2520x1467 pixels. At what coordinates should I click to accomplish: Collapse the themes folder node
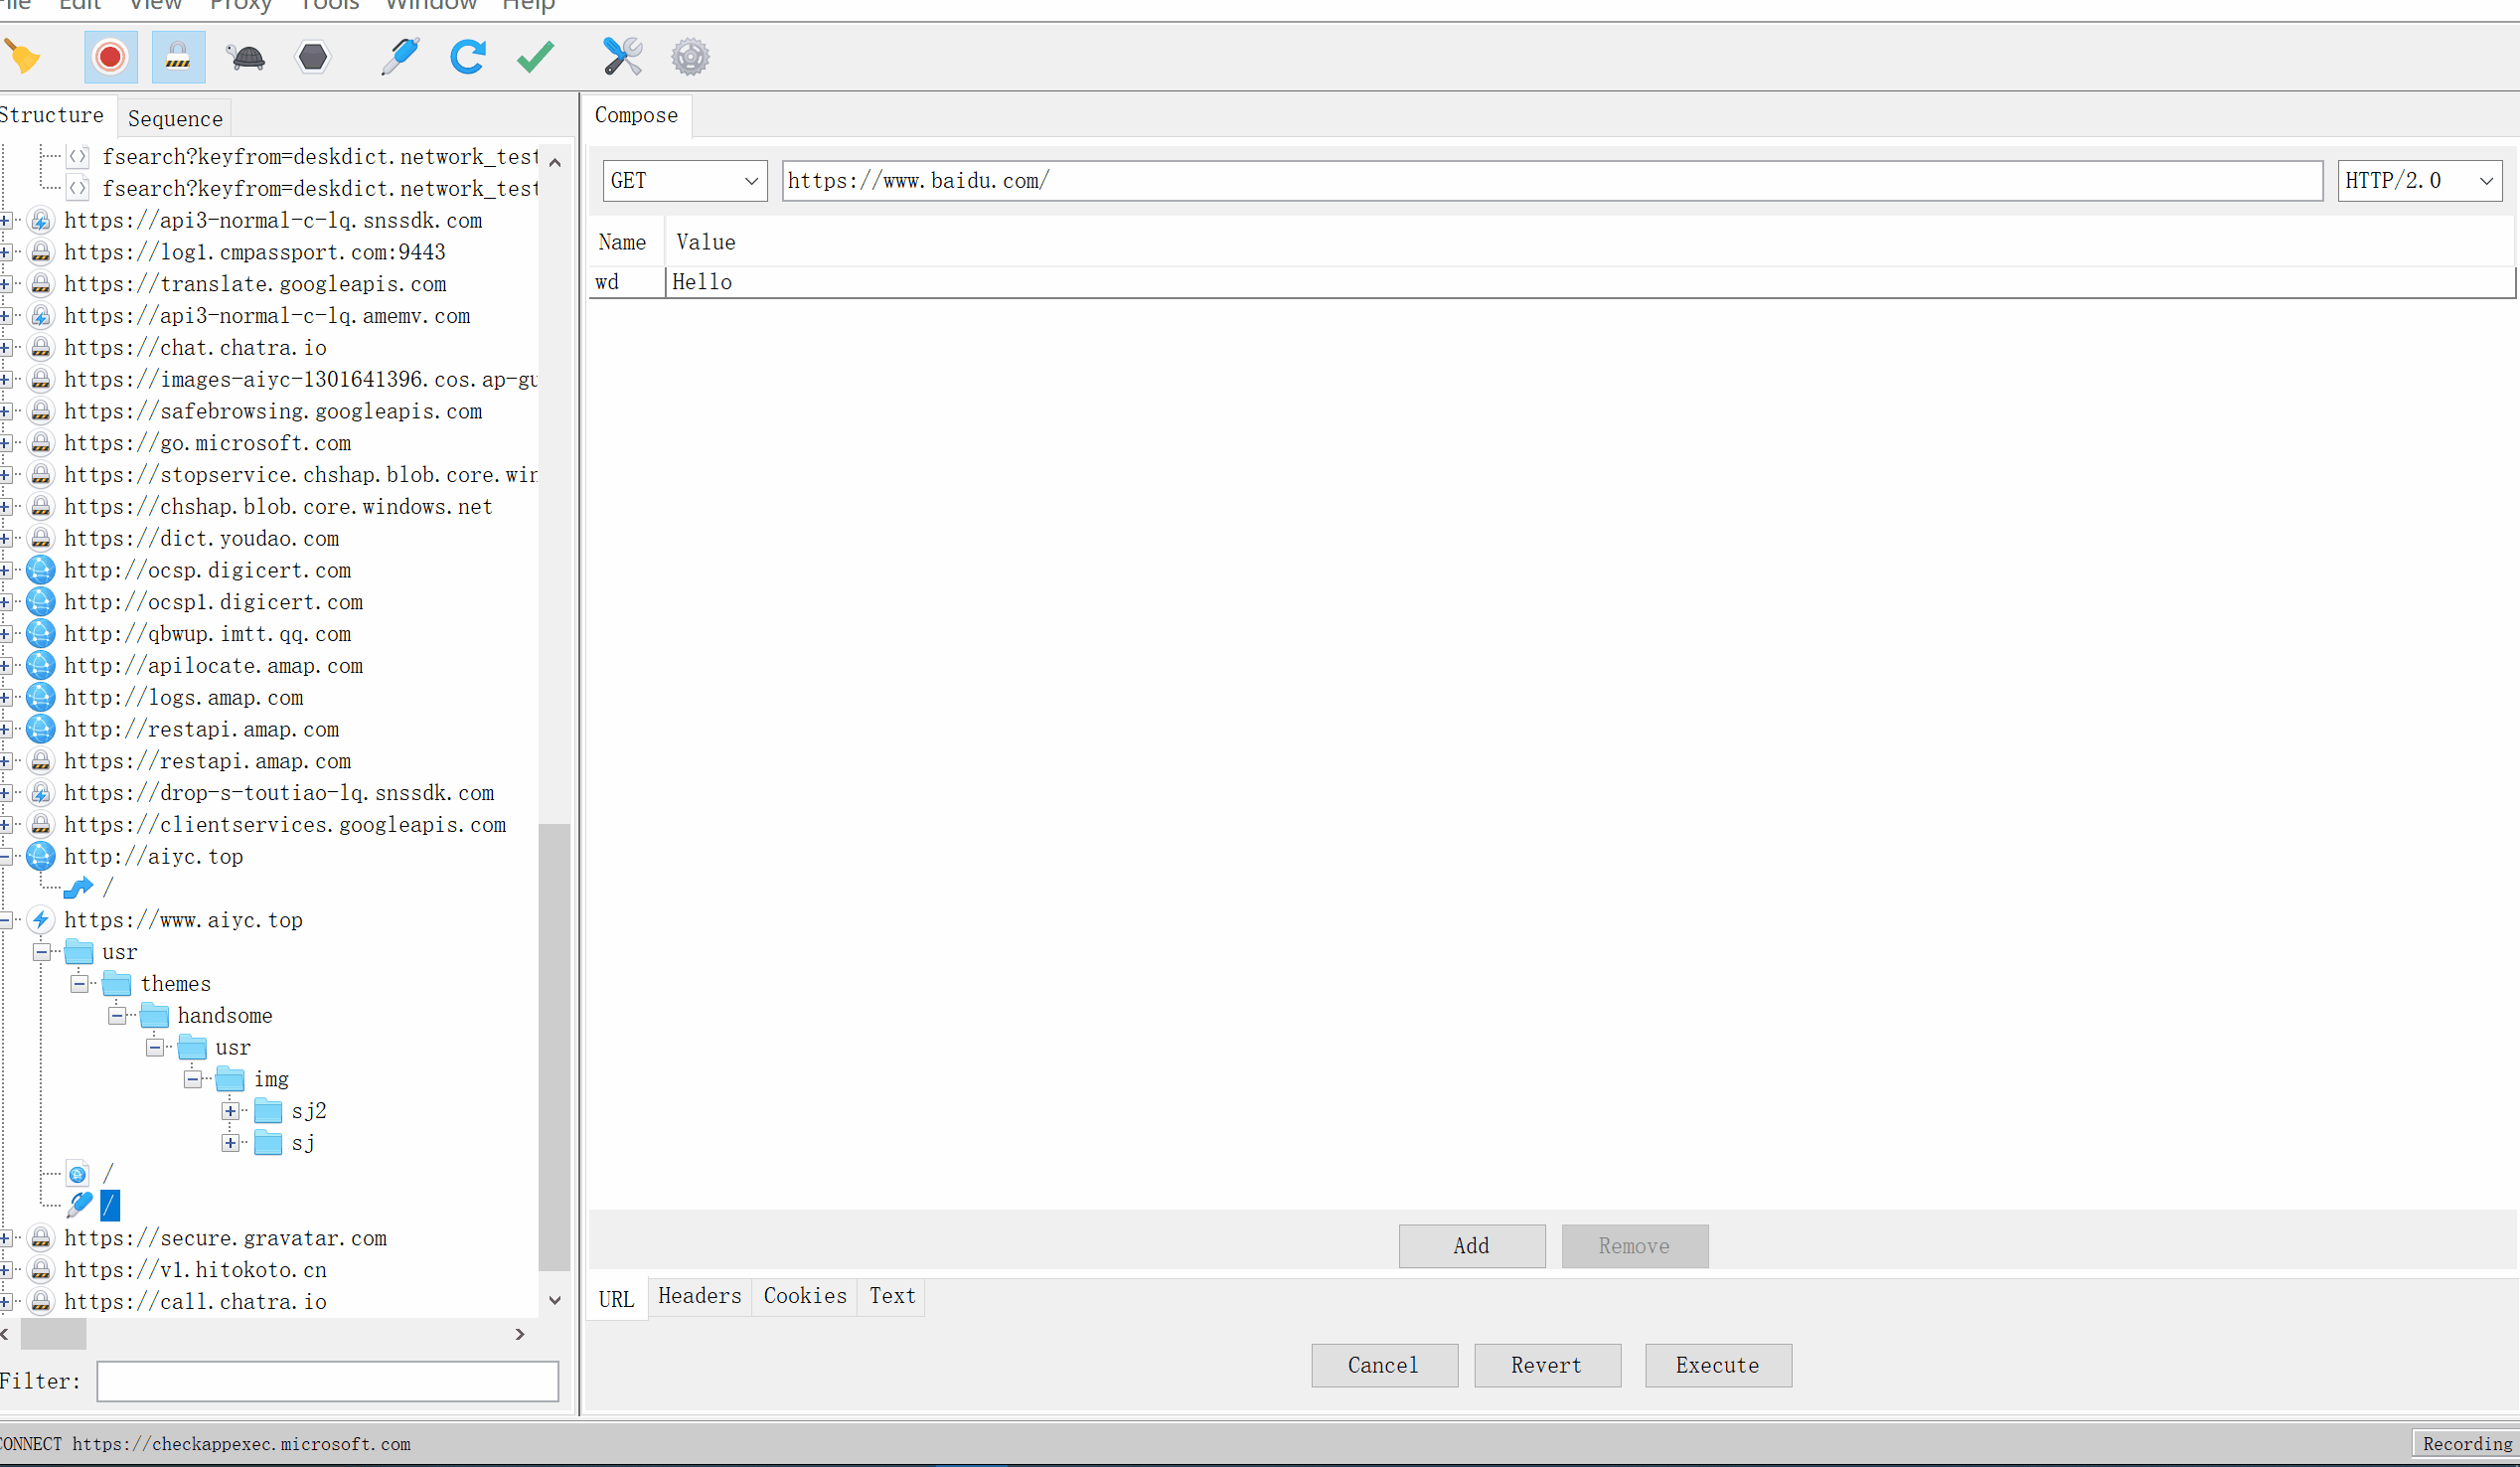(79, 984)
